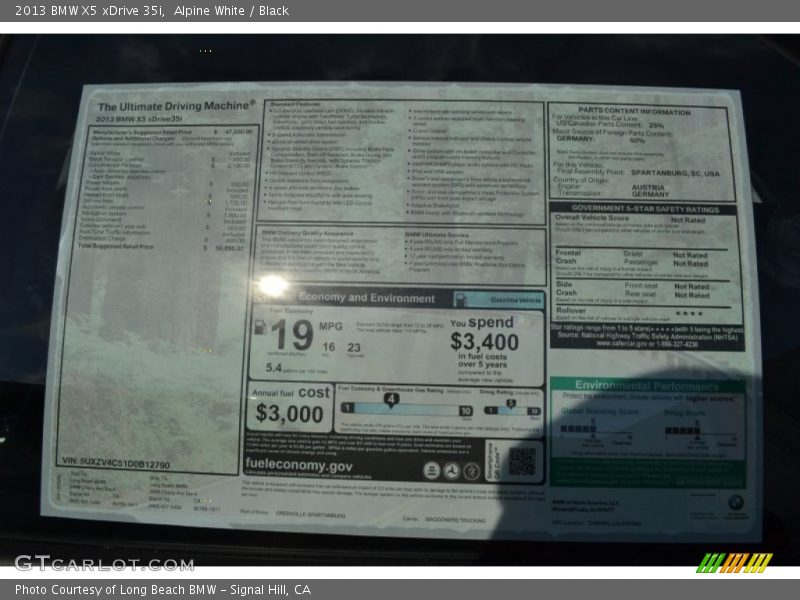Click the highway mileage value 23
The height and width of the screenshot is (600, 800).
(x=354, y=348)
